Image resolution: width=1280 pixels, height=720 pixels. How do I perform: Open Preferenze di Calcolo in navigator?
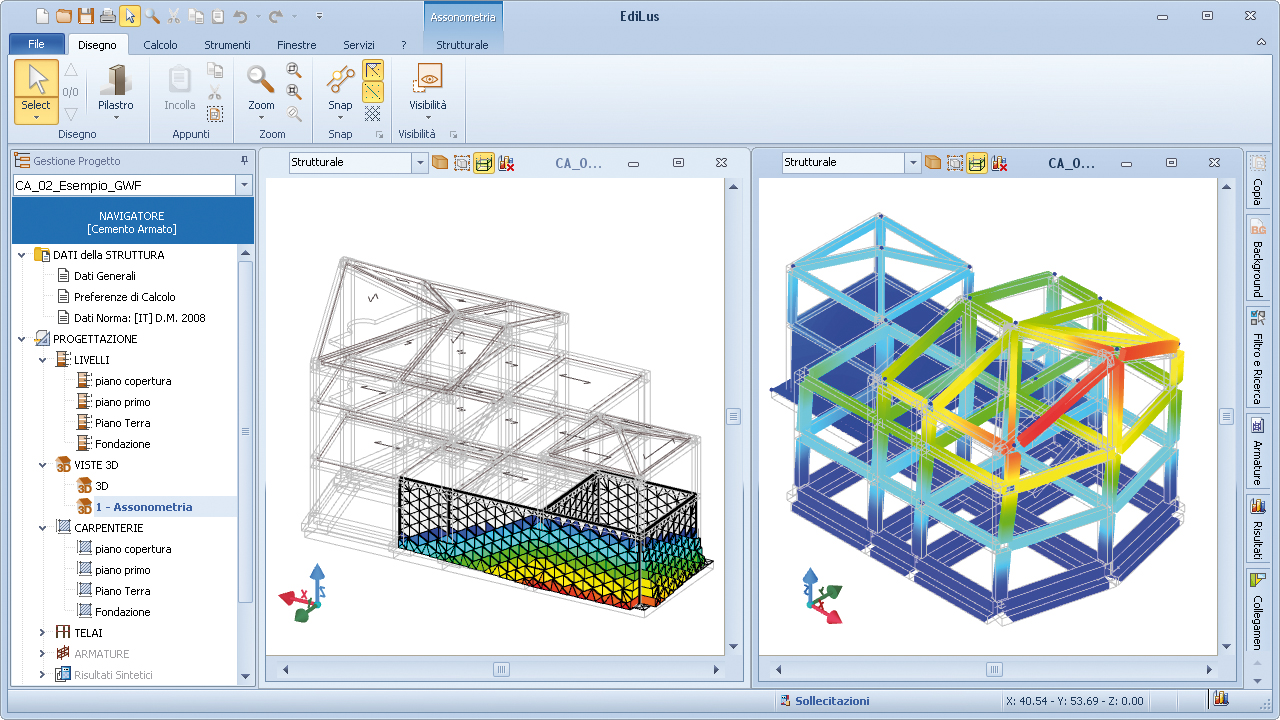click(125, 297)
